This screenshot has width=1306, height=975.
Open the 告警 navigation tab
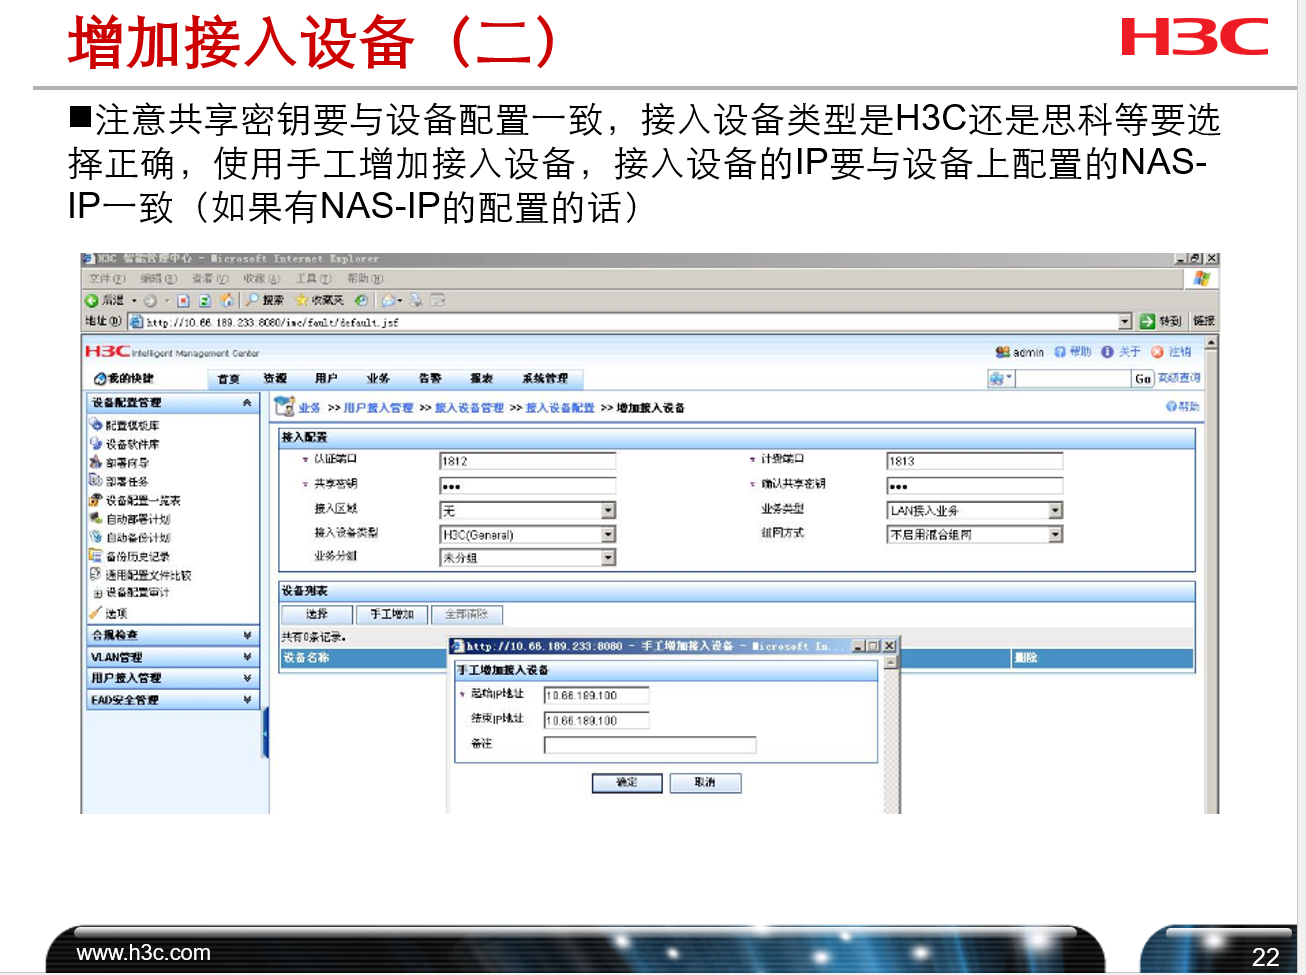(430, 379)
